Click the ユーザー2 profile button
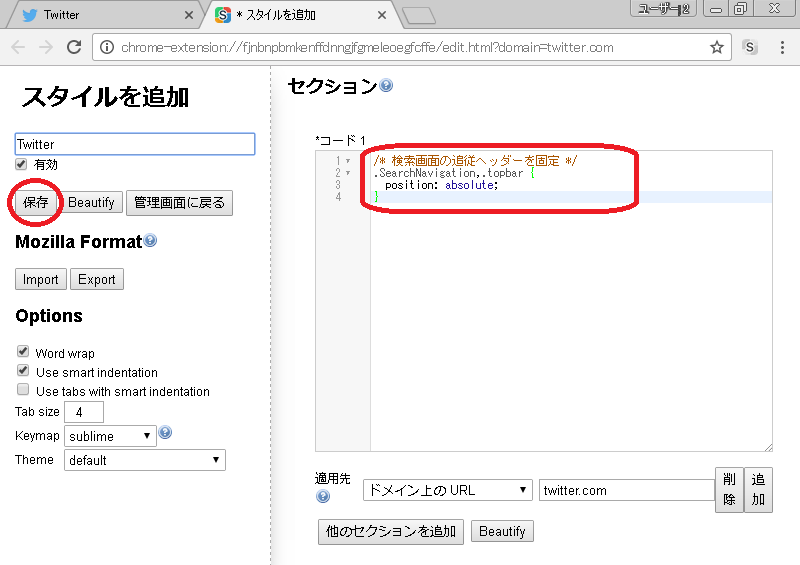This screenshot has width=800, height=565. pos(663,9)
